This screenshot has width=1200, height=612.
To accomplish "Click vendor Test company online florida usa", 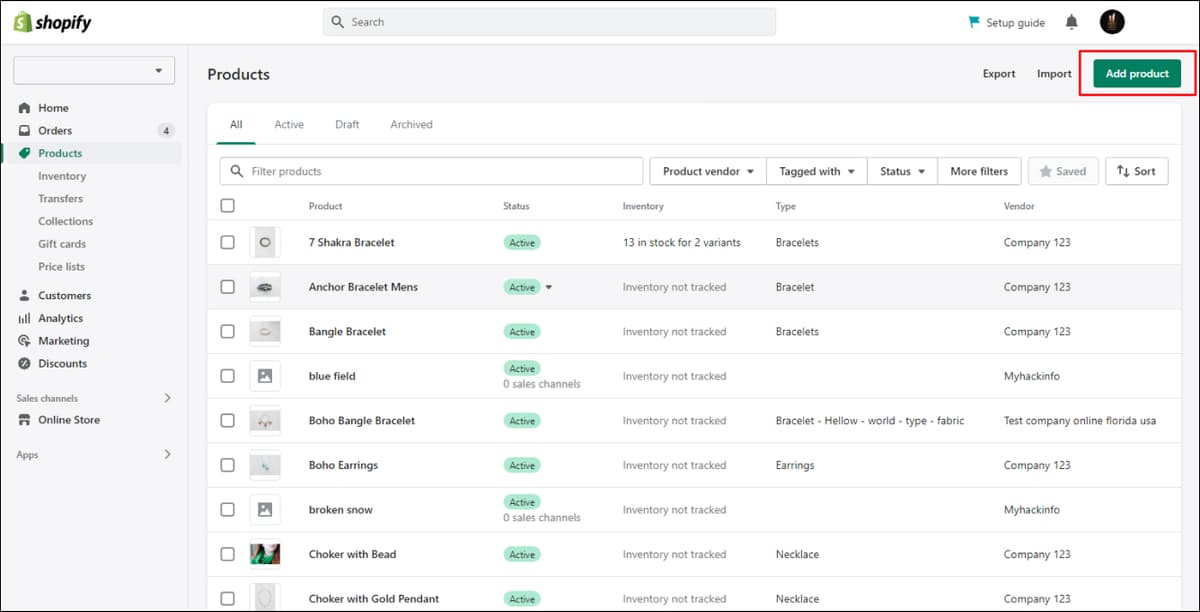I will 1080,420.
